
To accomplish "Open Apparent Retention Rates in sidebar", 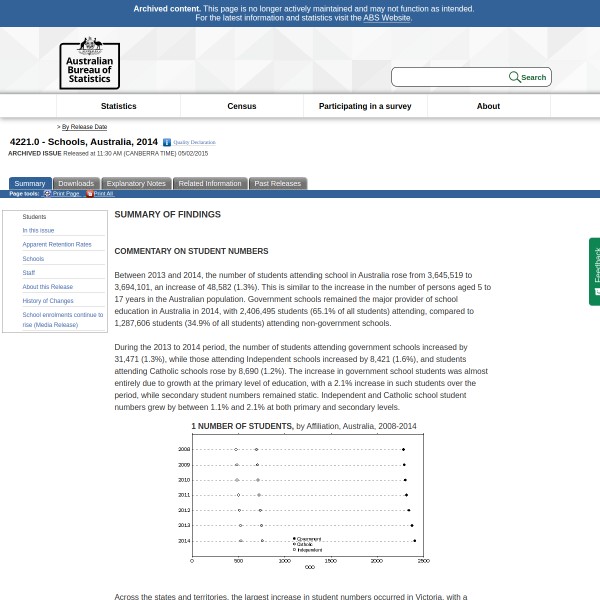I will click(57, 244).
